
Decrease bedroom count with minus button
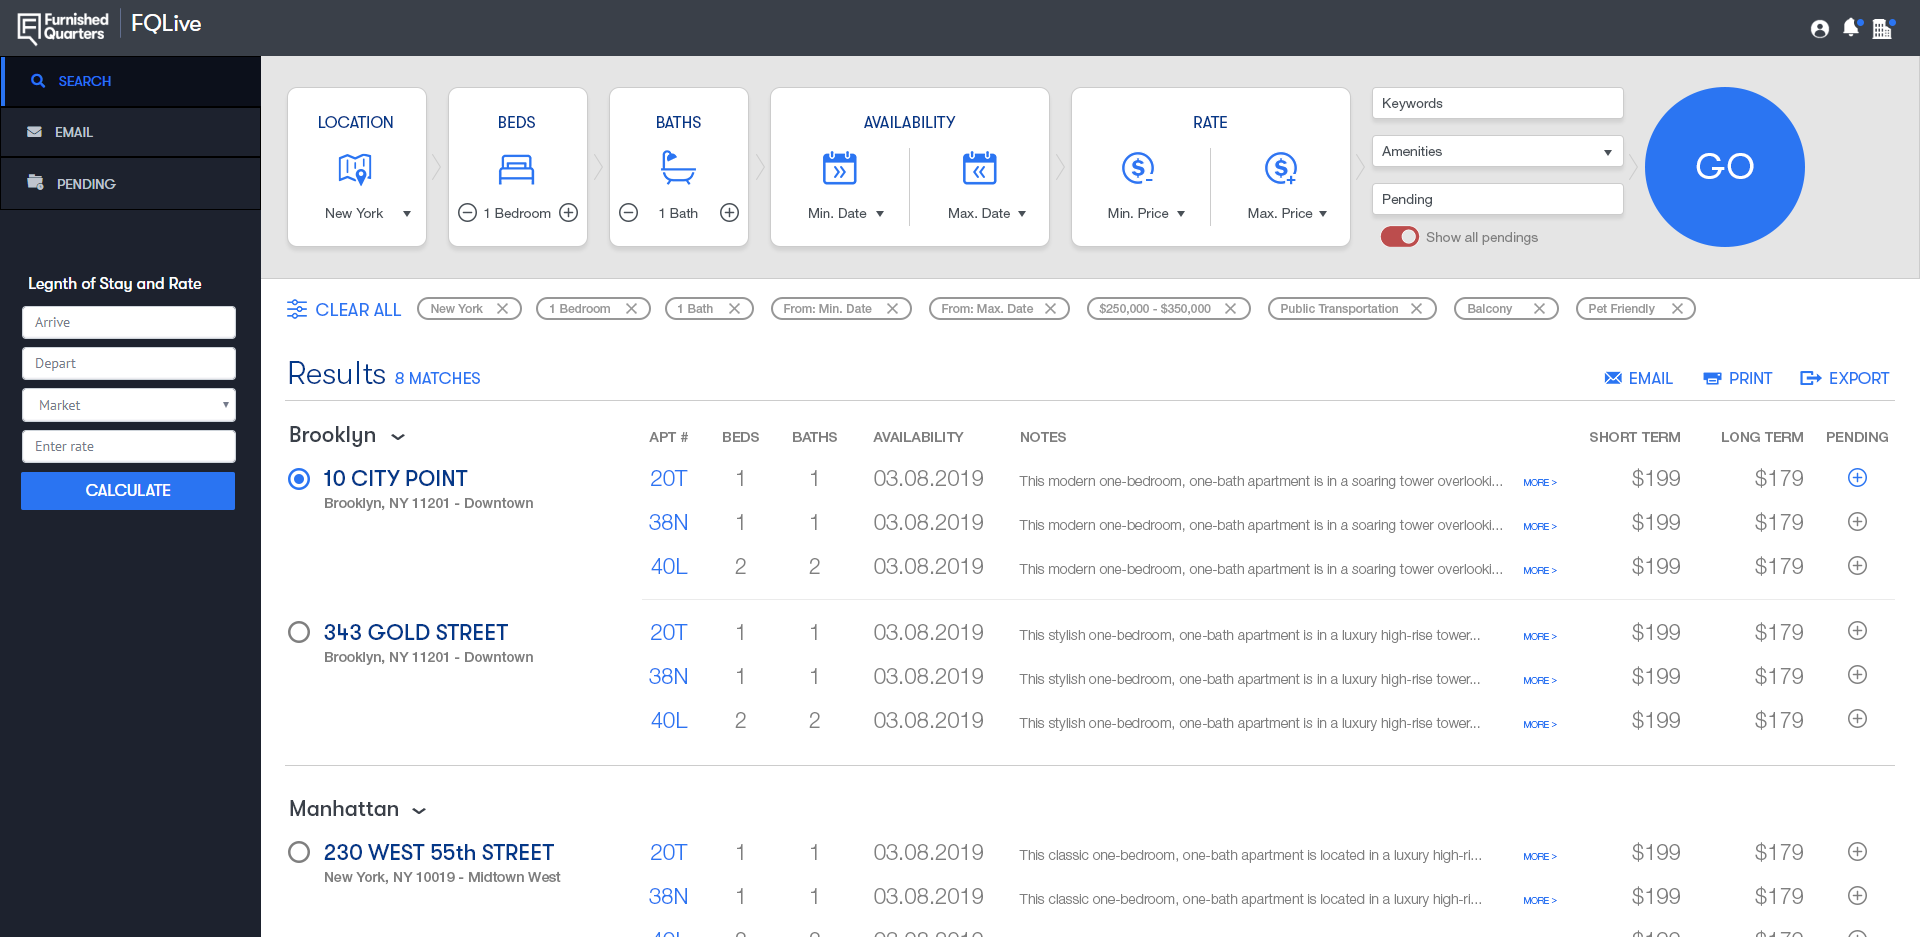tap(467, 213)
